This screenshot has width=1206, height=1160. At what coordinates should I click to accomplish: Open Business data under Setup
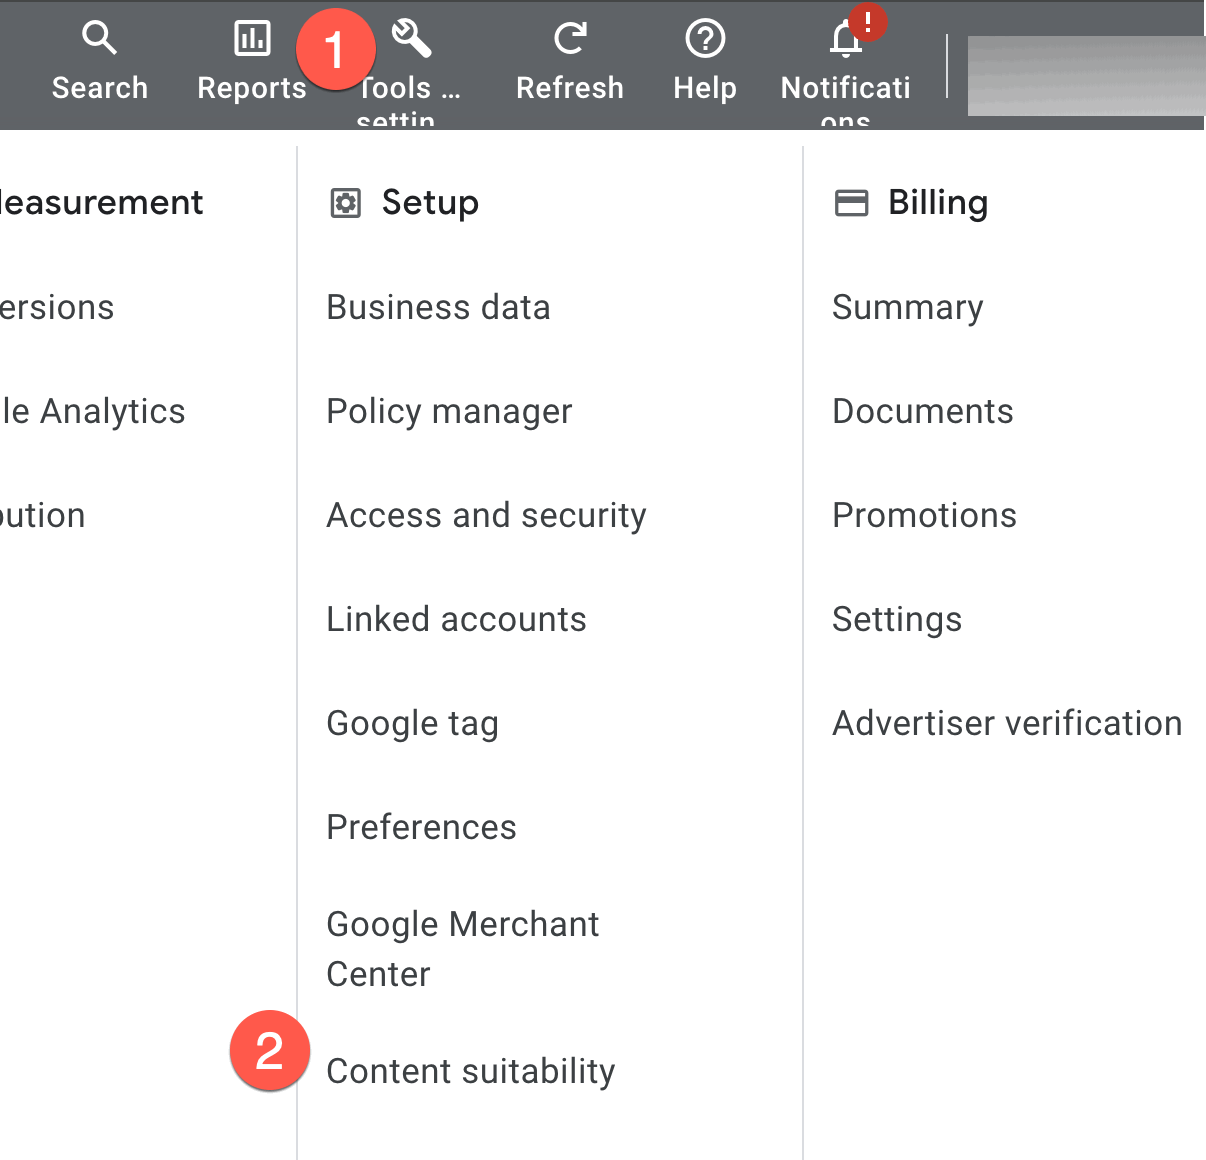coord(438,307)
